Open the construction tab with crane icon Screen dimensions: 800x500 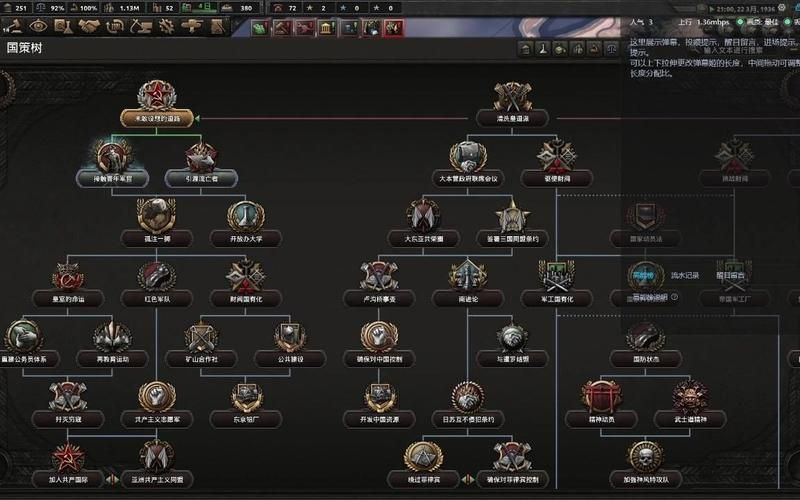pyautogui.click(x=139, y=26)
